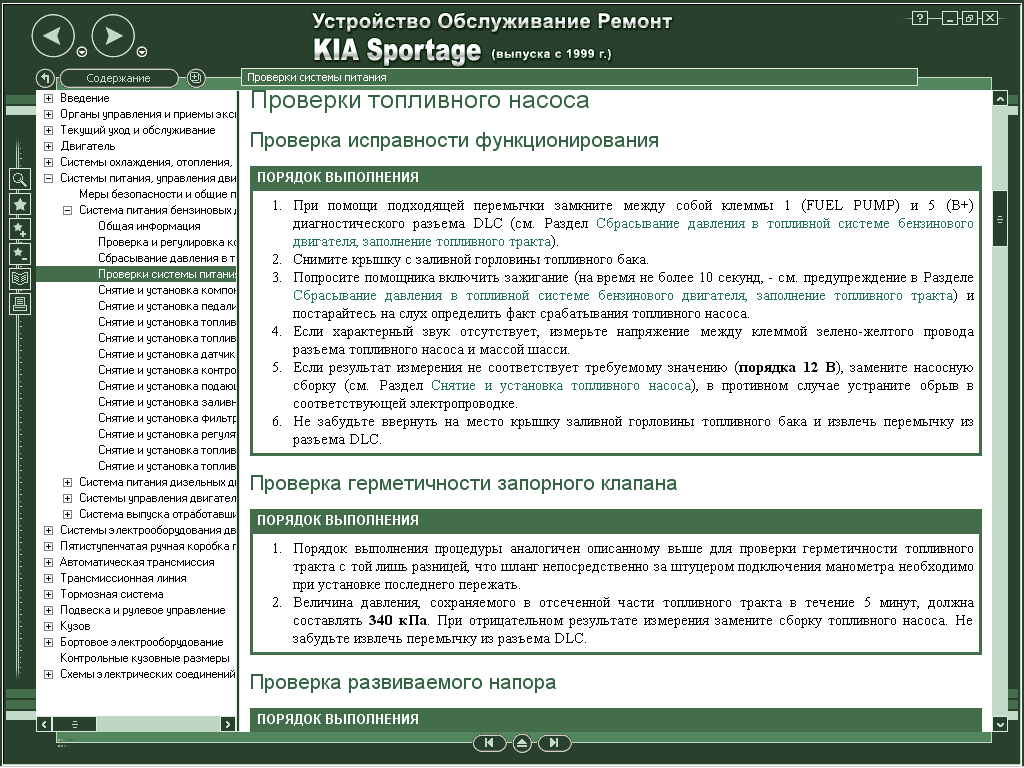The height and width of the screenshot is (768, 1024).
Task: Click the content scrollbar down arrow
Action: point(1000,724)
